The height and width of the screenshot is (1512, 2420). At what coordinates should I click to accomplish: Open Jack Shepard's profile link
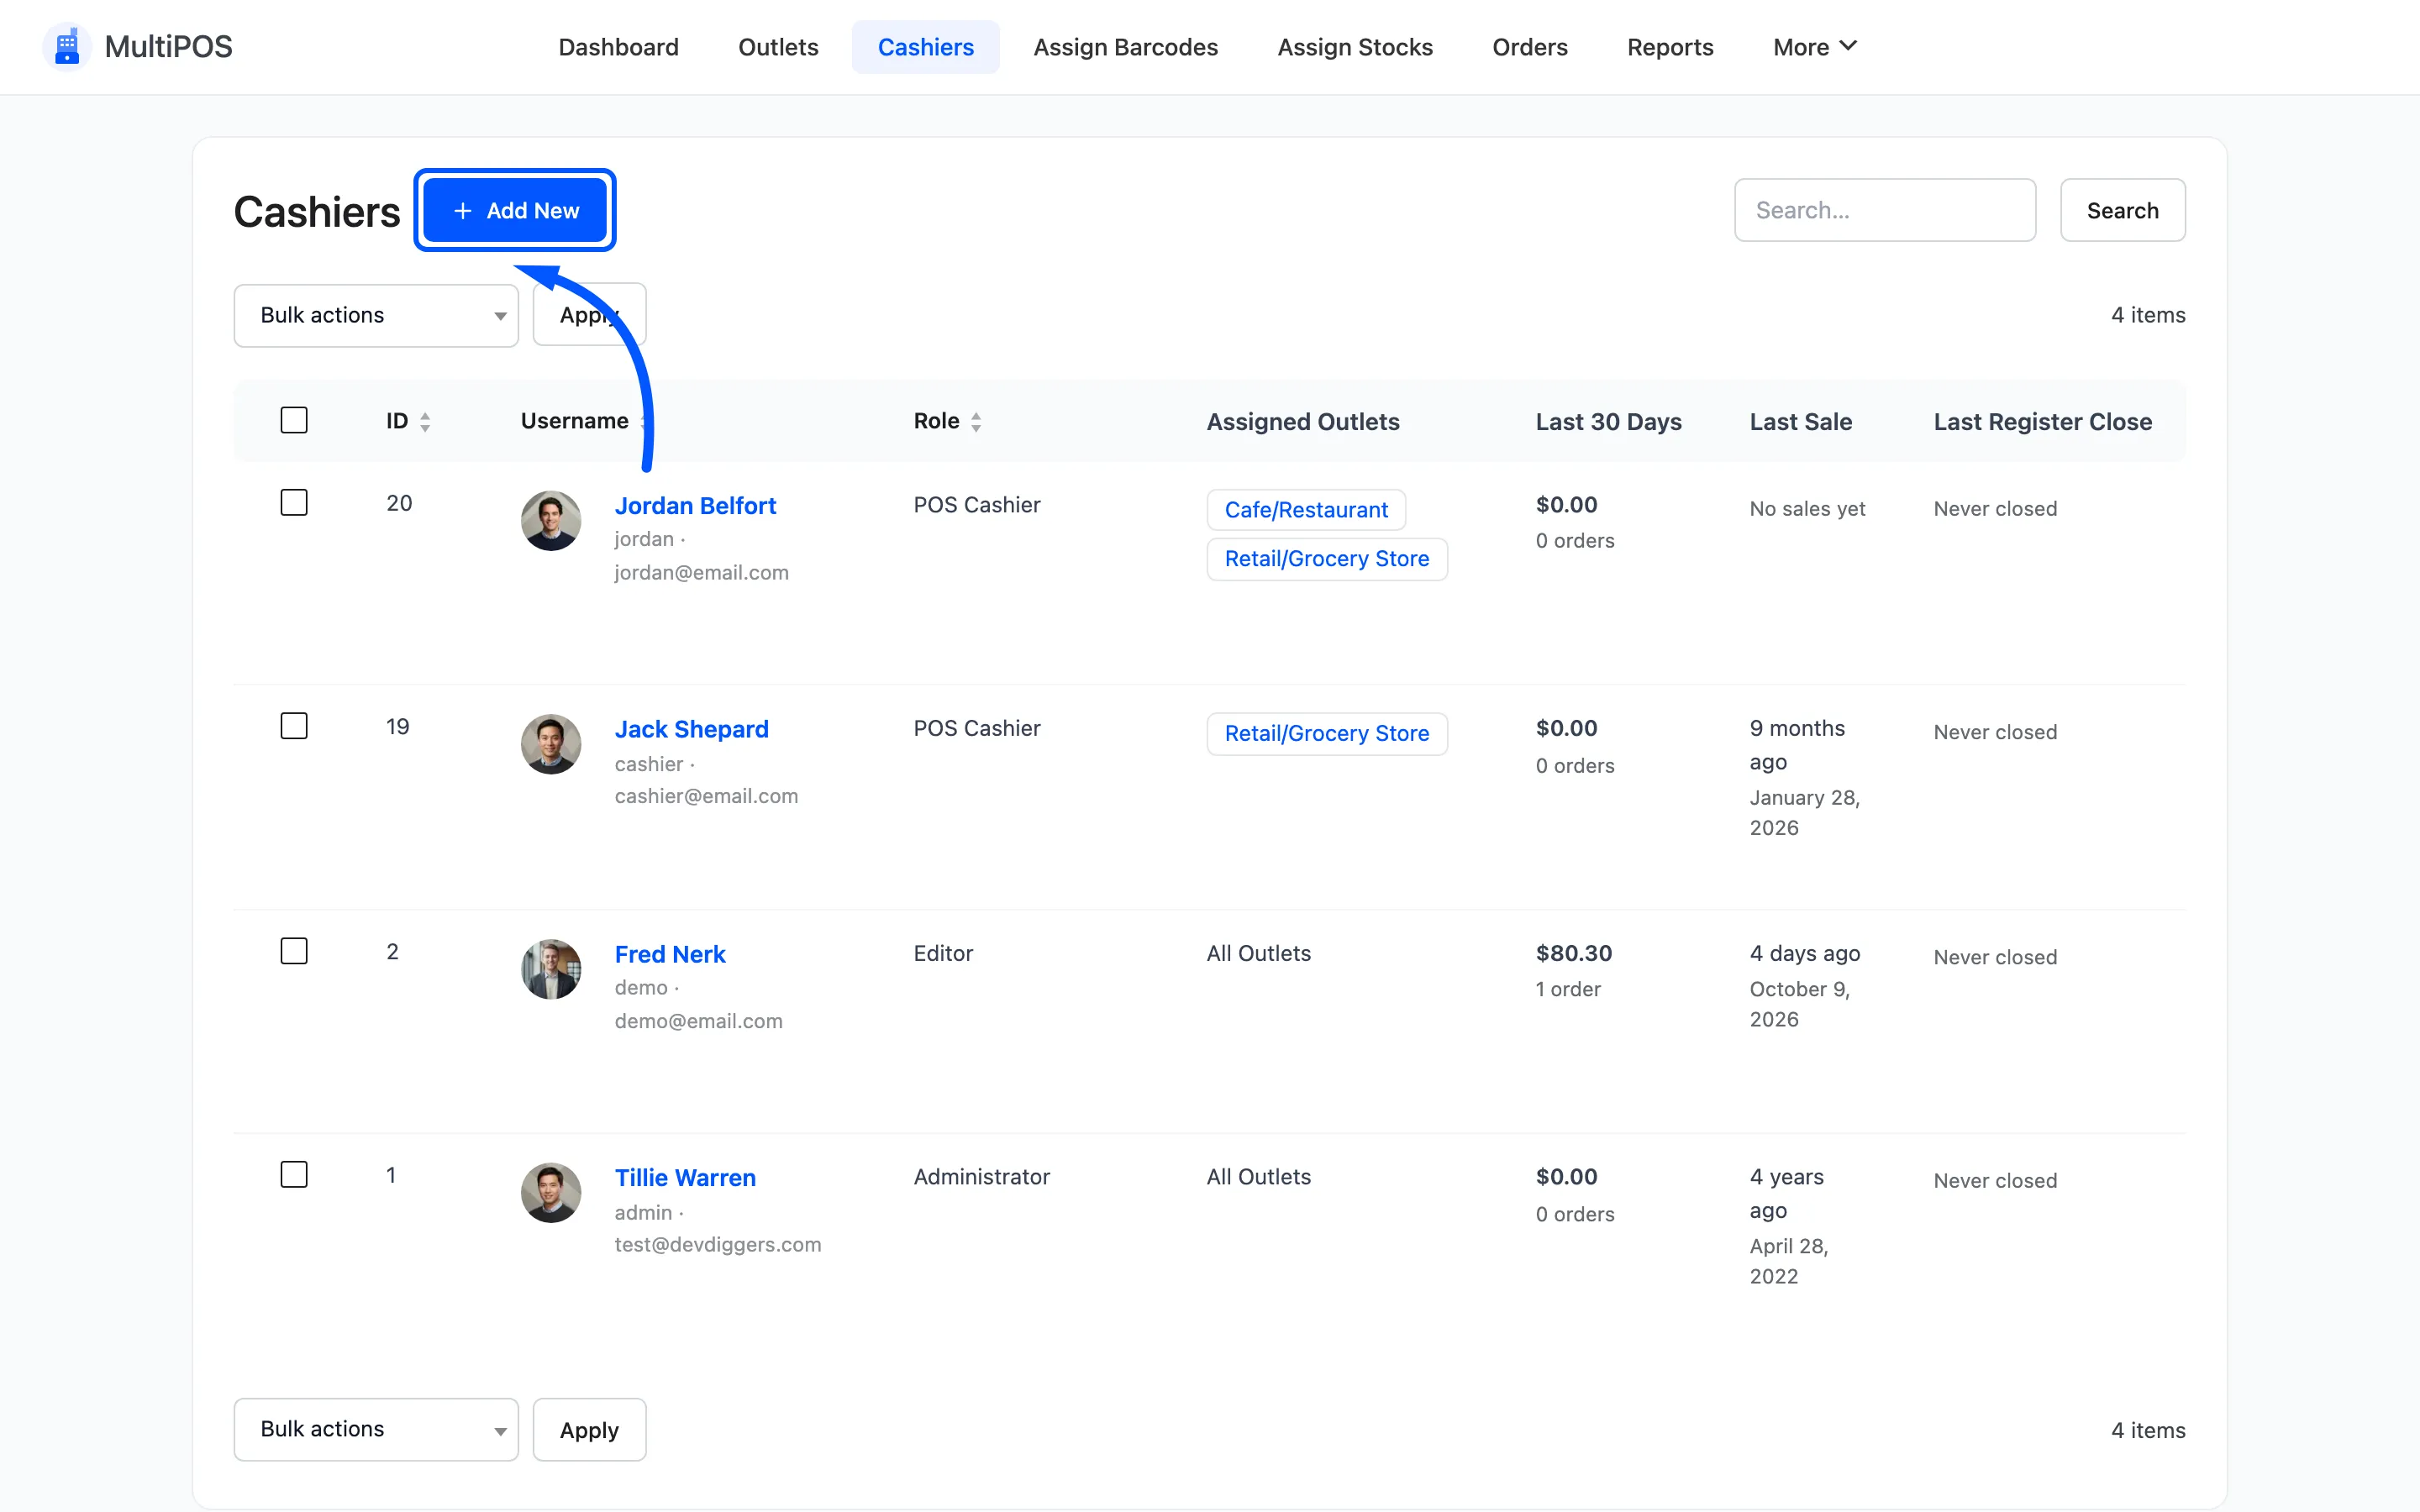click(x=691, y=730)
